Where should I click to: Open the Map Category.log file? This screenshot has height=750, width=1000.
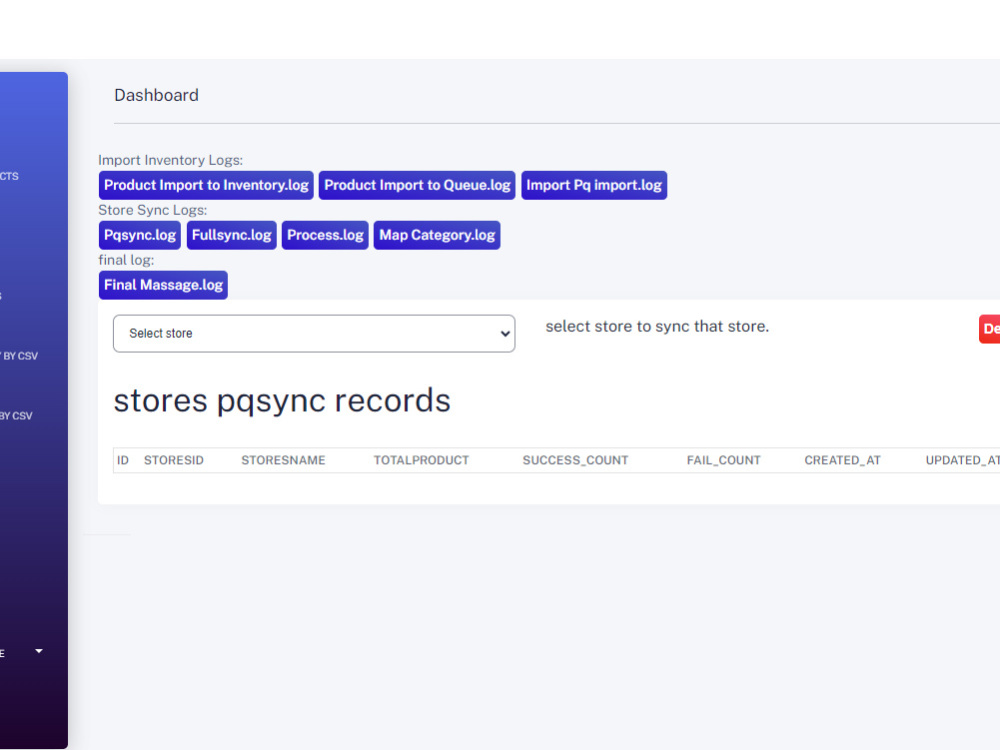click(x=437, y=235)
